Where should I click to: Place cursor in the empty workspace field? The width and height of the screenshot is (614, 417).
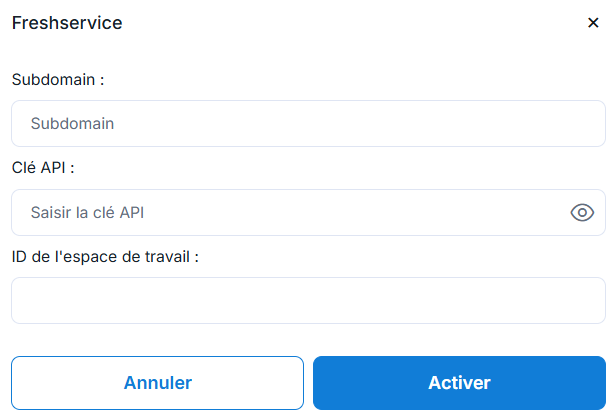[x=308, y=300]
